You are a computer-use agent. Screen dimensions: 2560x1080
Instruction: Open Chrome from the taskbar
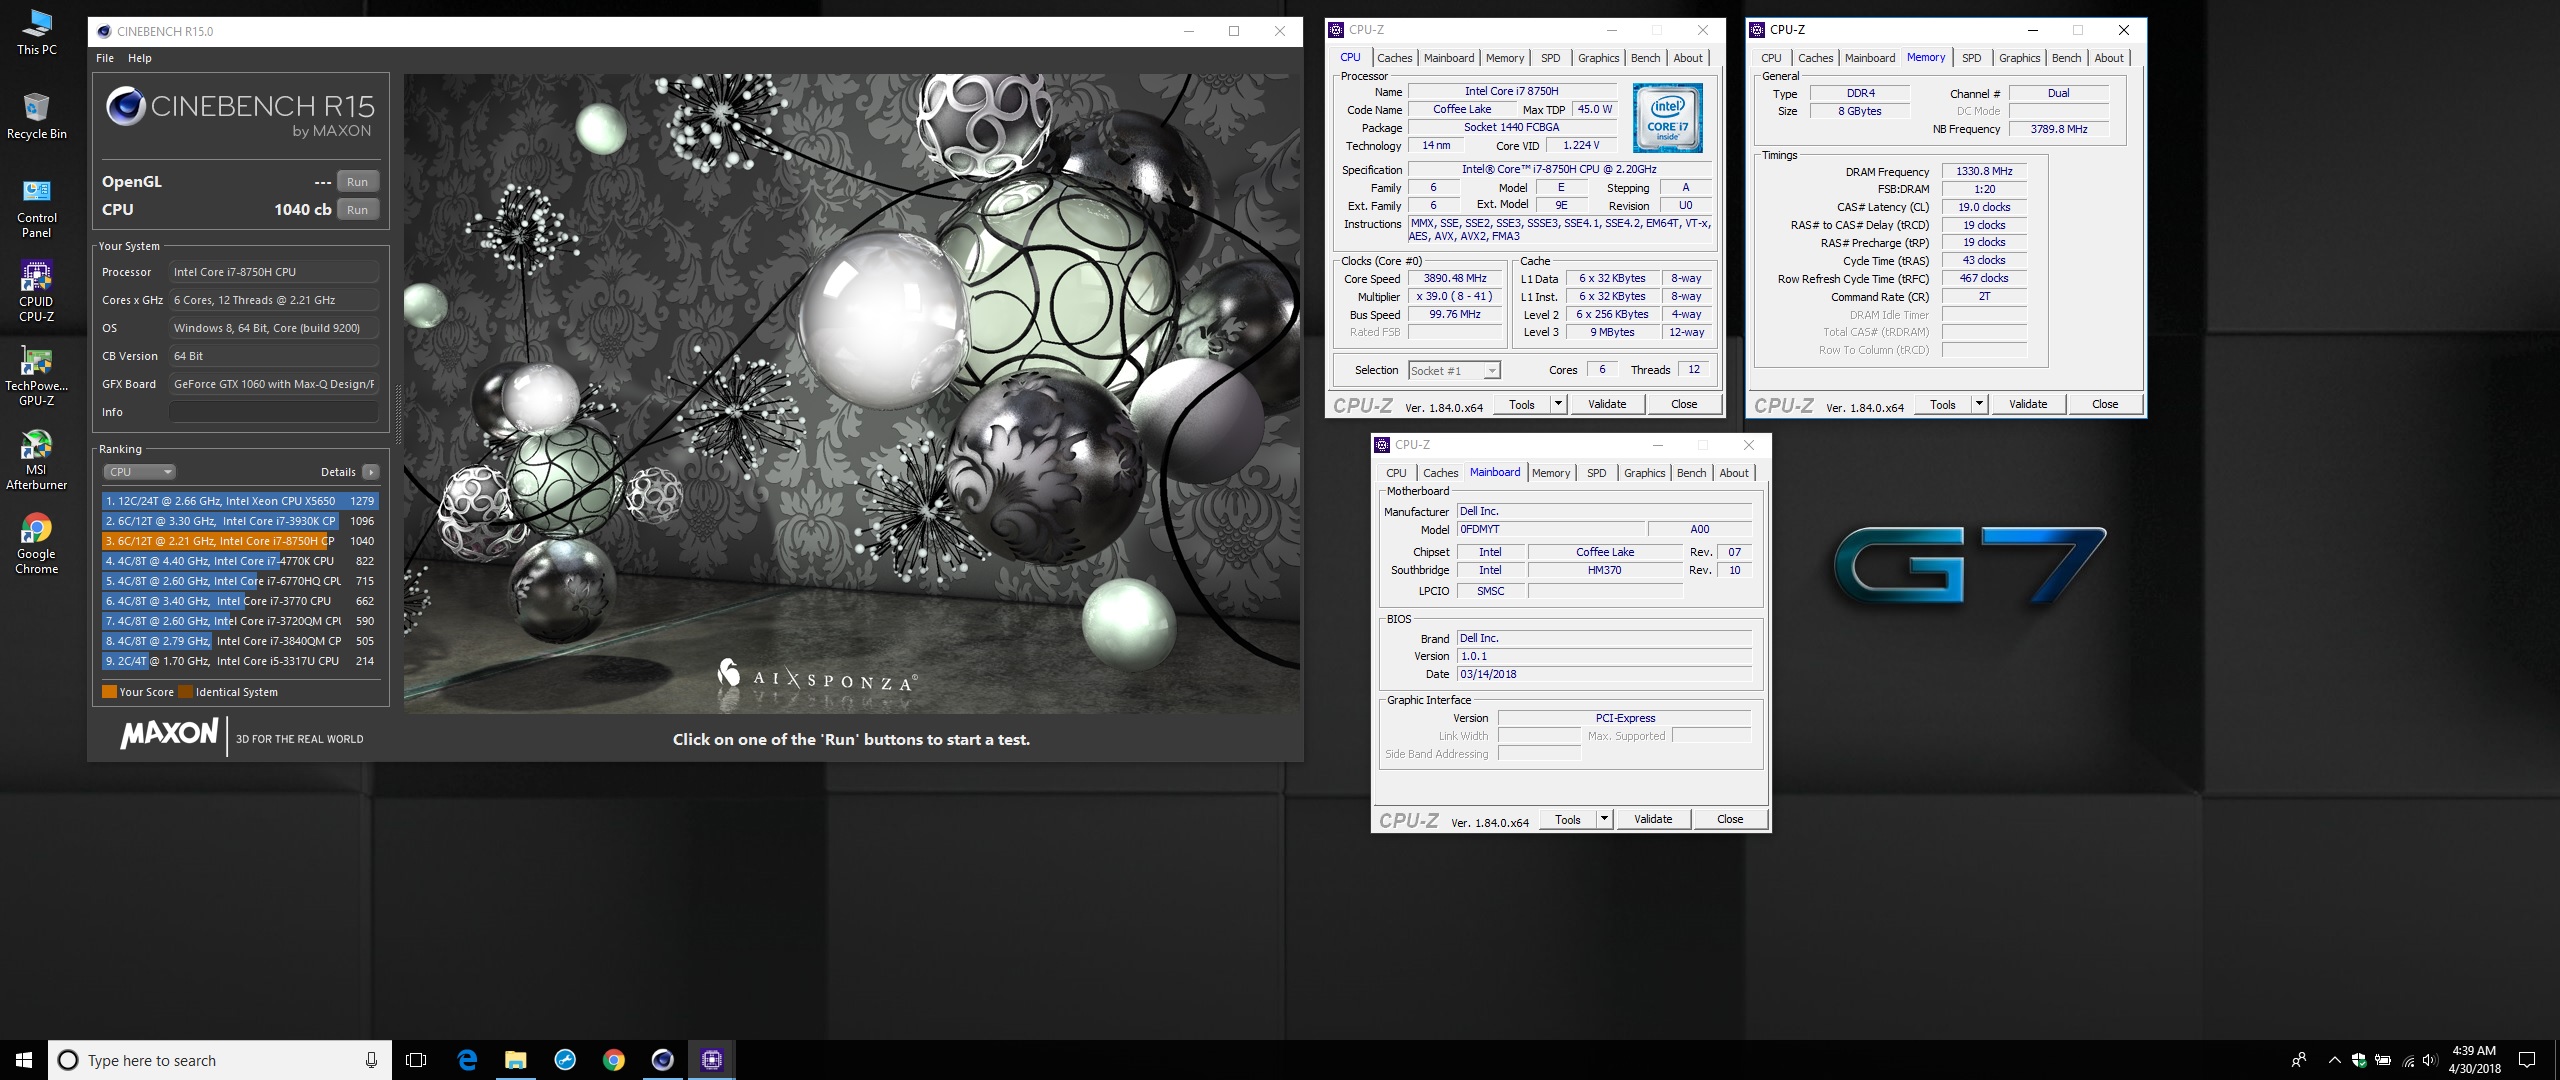pyautogui.click(x=614, y=1060)
